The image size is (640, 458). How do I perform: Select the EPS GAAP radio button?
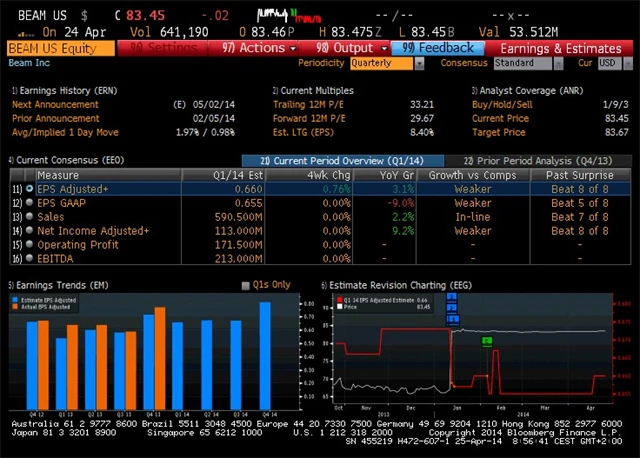(x=29, y=202)
